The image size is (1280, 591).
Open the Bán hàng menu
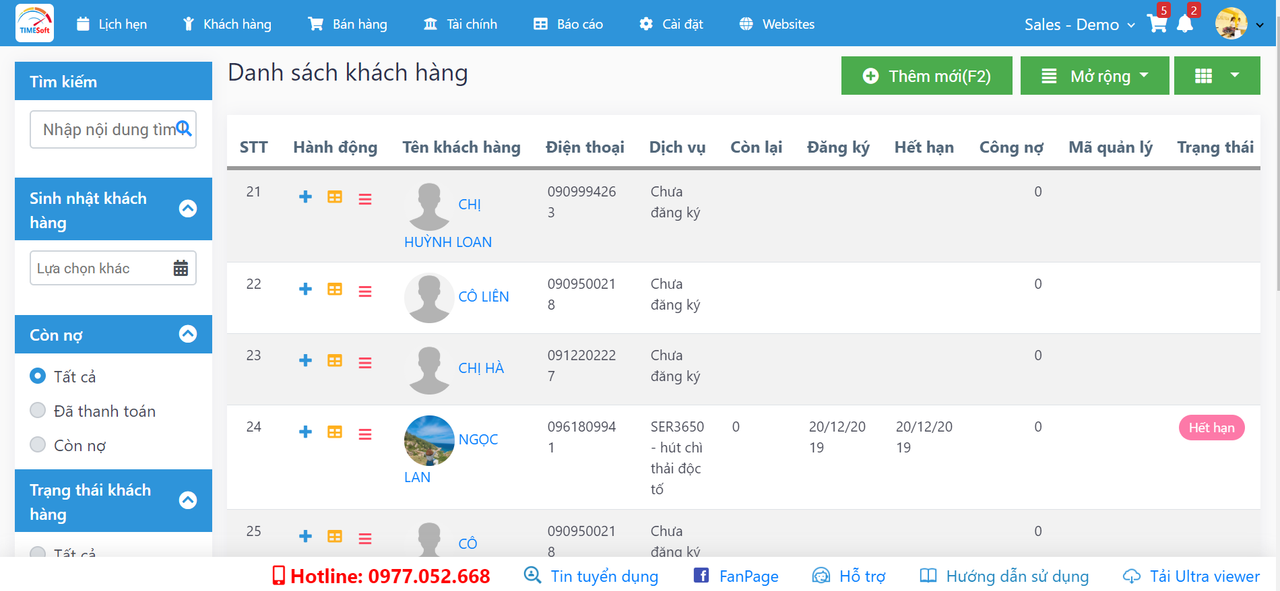pos(347,24)
